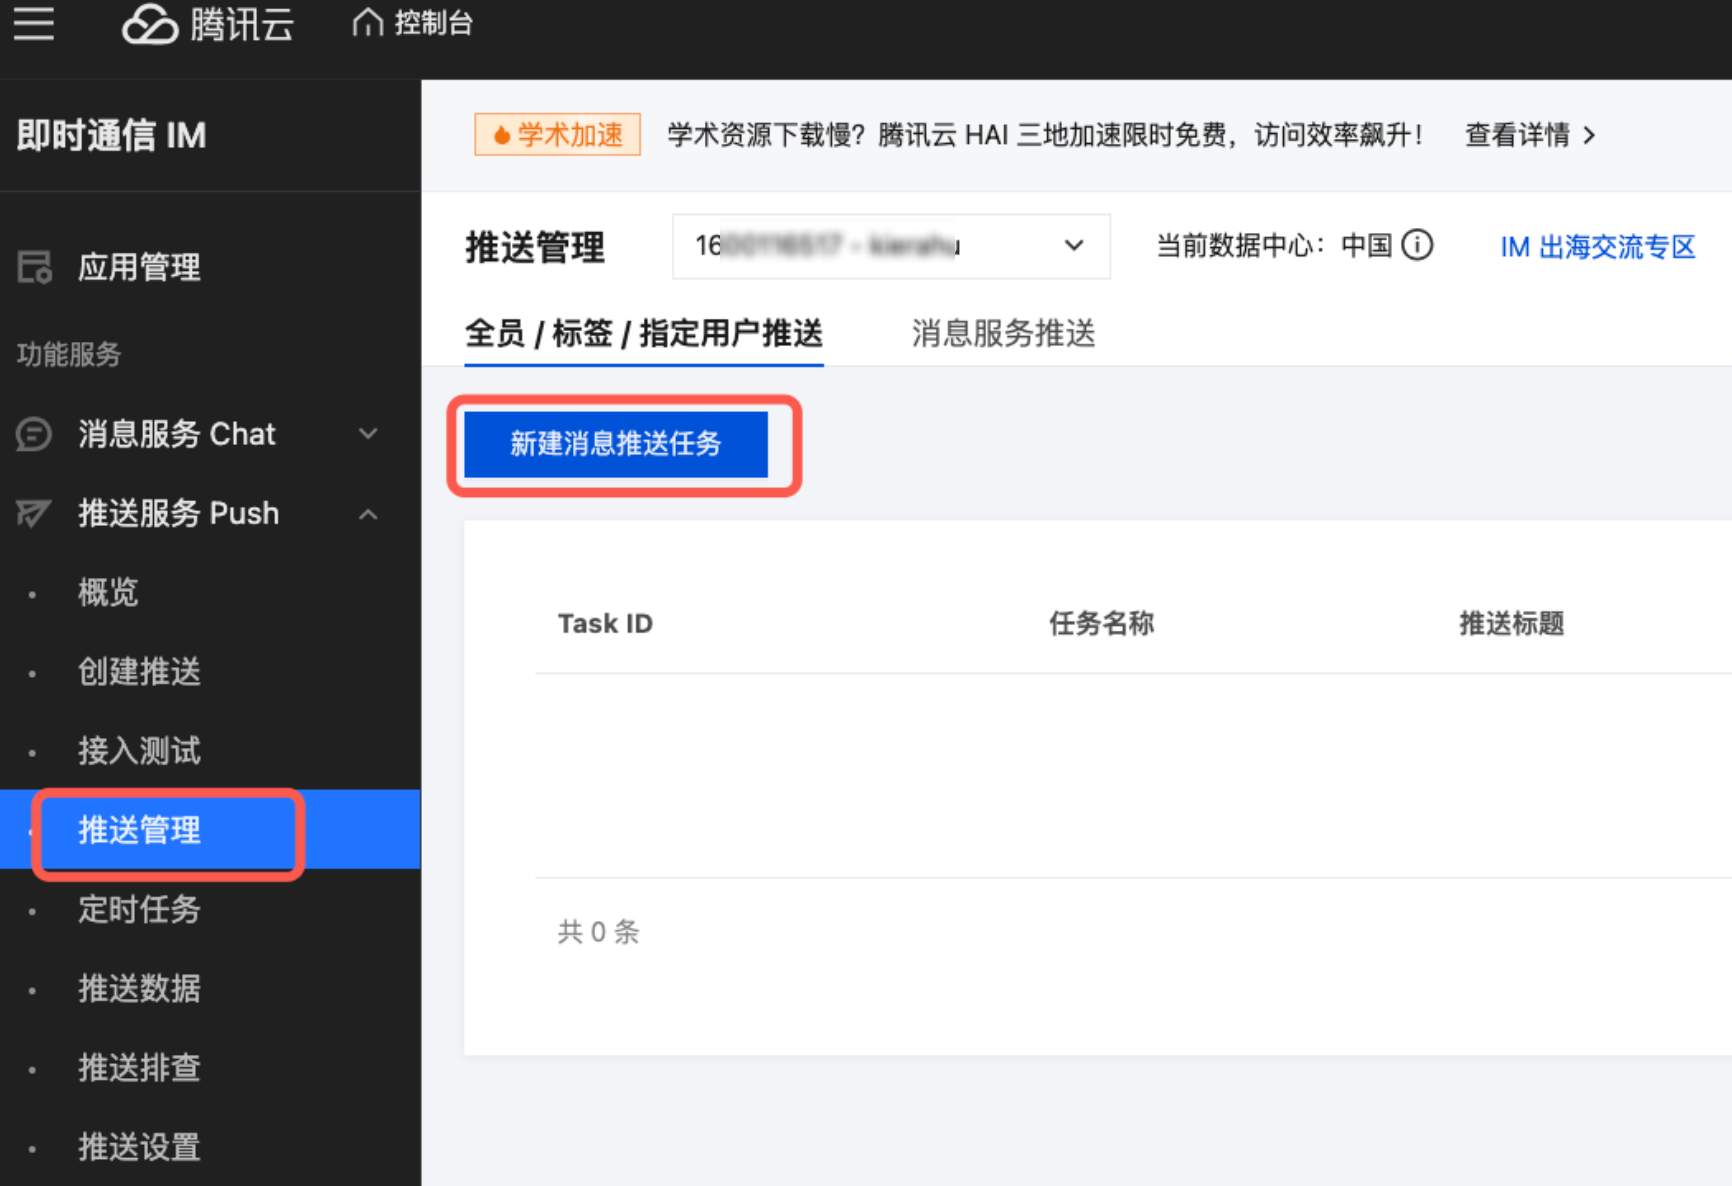Viewport: 1732px width, 1186px height.
Task: Click the Task ID column header
Action: point(605,623)
